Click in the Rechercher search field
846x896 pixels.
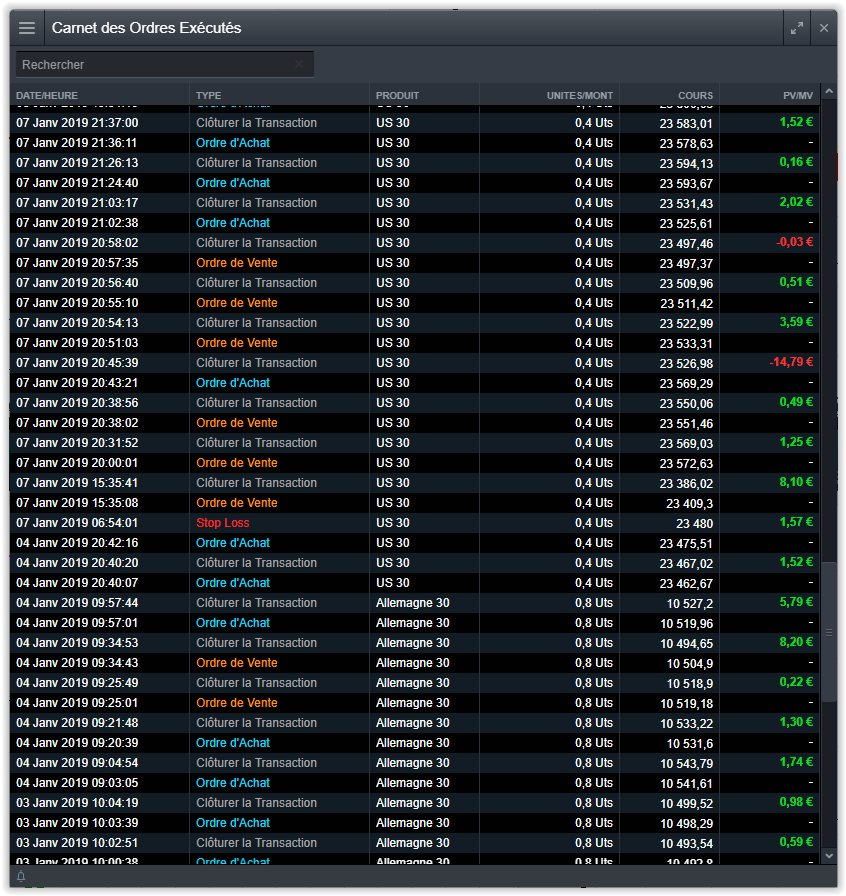point(155,65)
